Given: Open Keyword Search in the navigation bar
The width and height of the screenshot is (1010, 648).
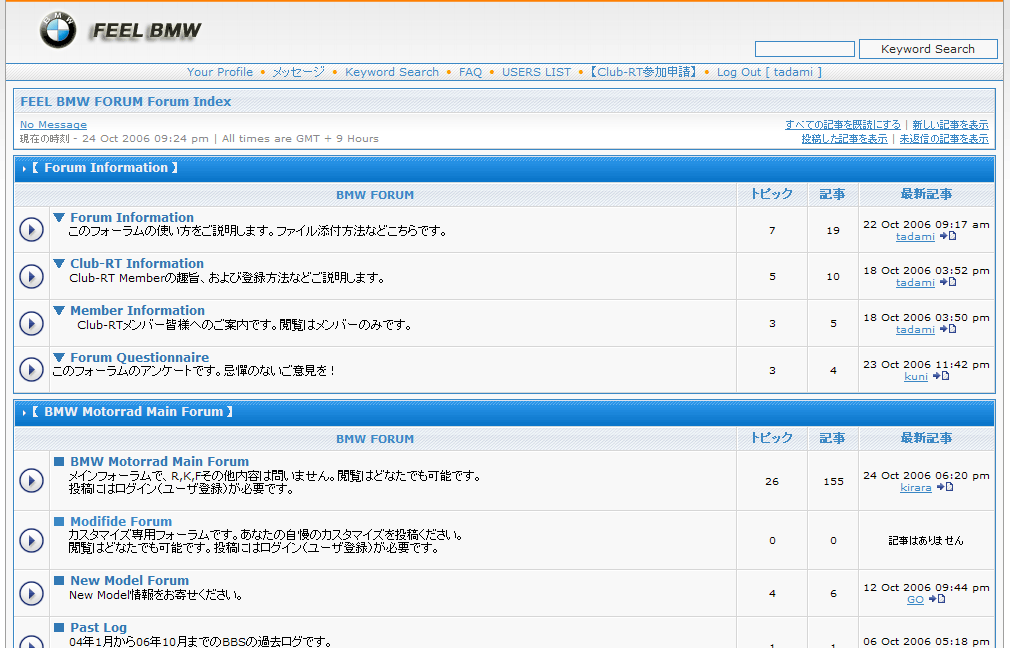Looking at the screenshot, I should point(392,72).
